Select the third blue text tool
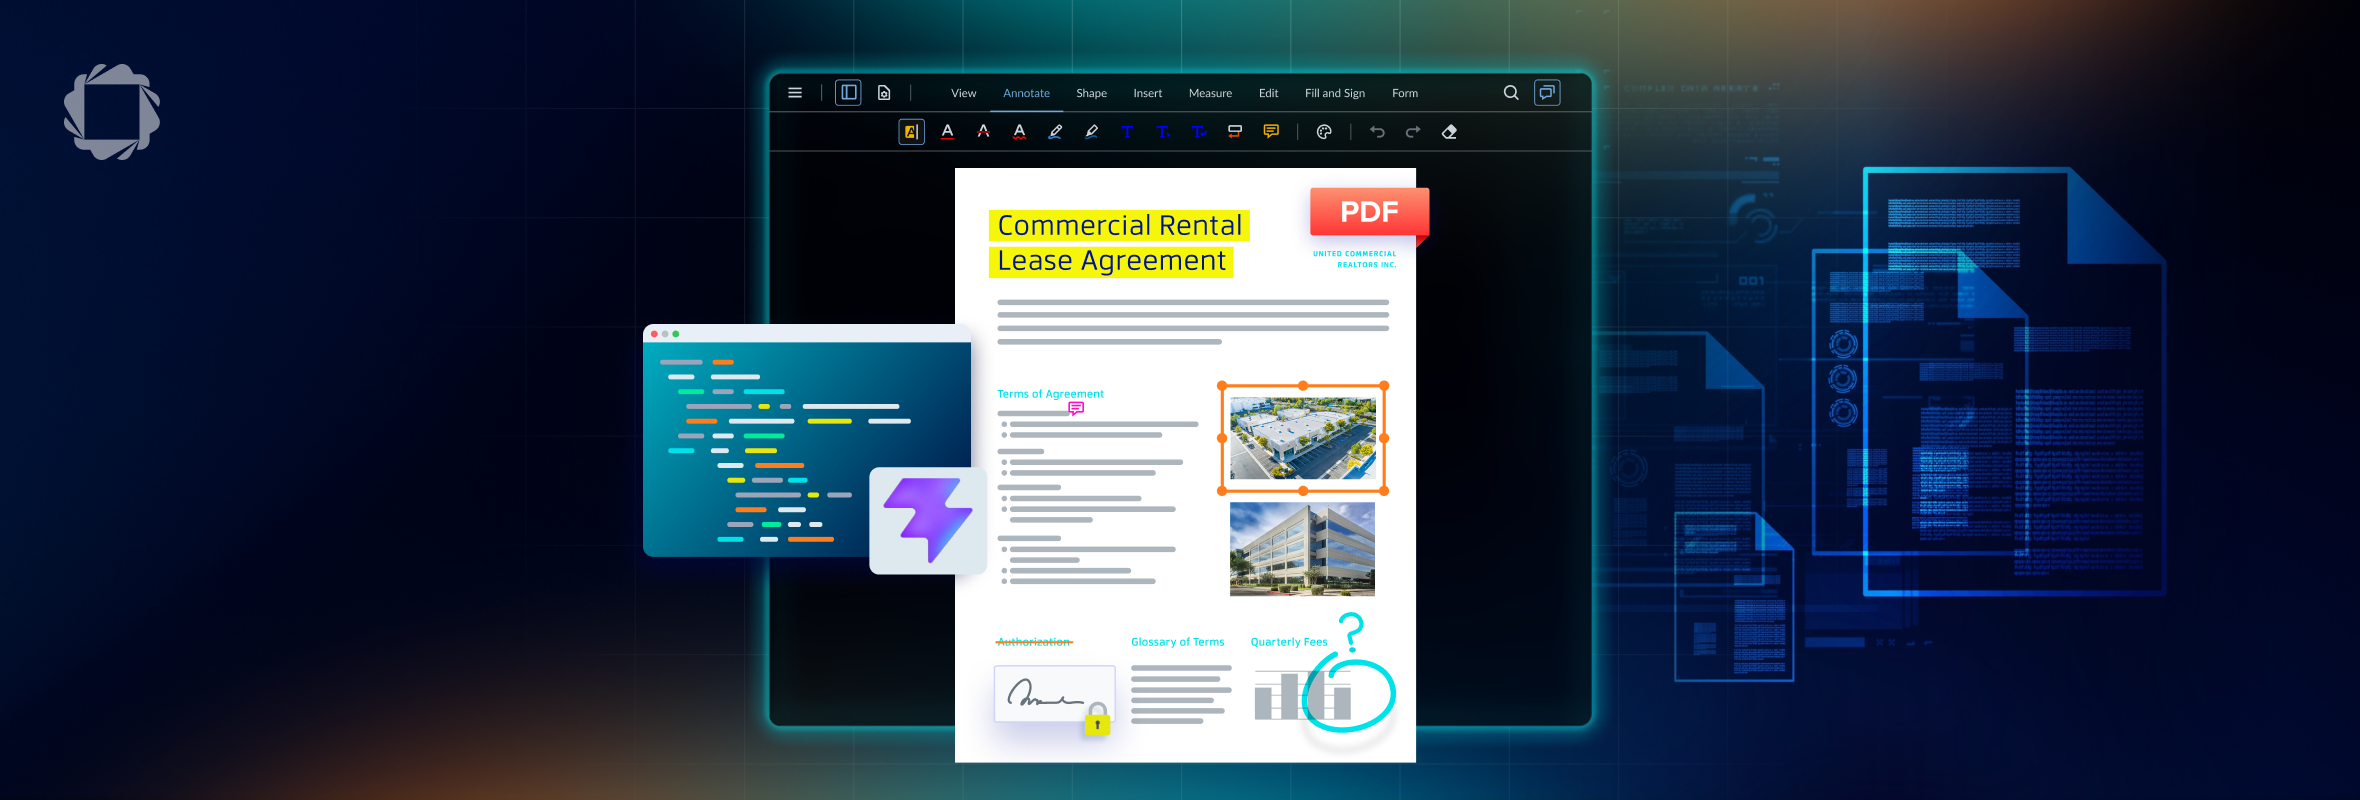The width and height of the screenshot is (2360, 800). tap(1199, 132)
